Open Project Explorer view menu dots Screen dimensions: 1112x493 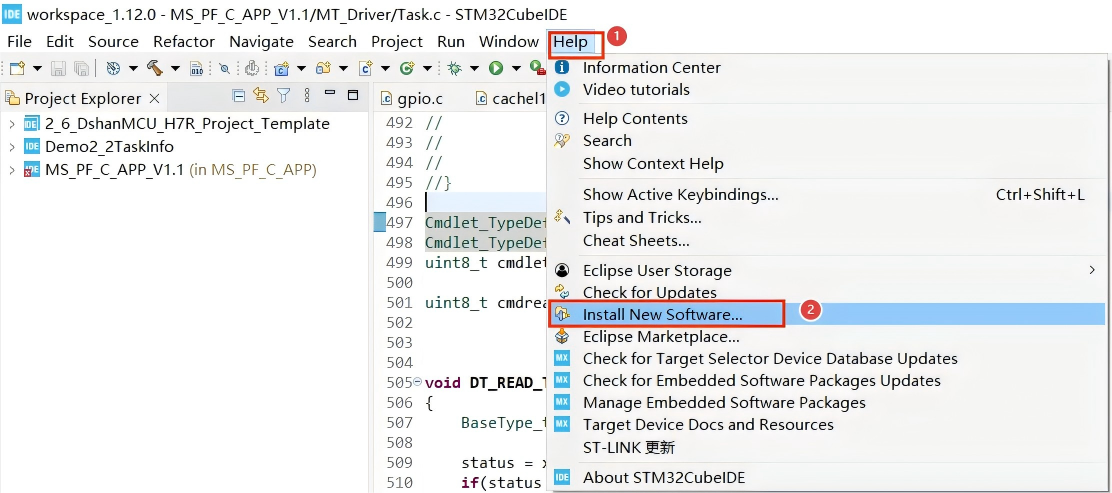pyautogui.click(x=306, y=95)
